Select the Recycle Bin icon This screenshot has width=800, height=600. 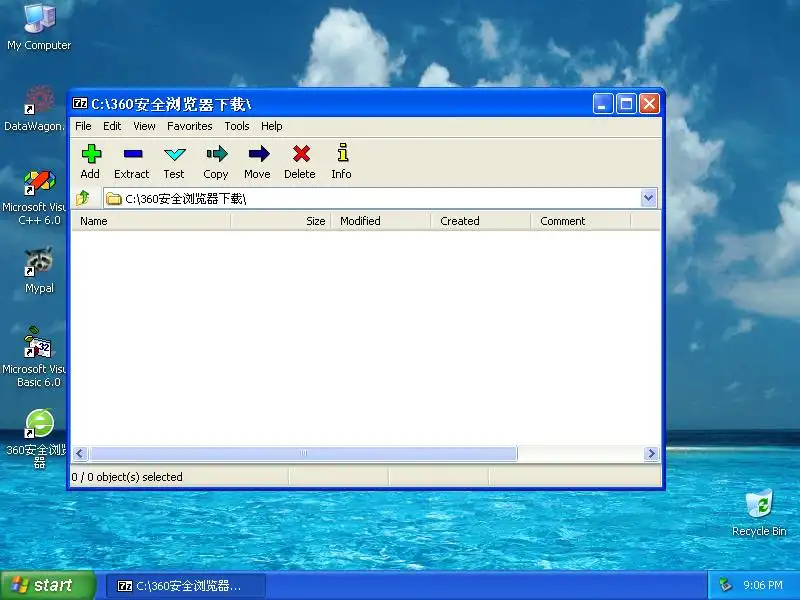click(x=759, y=513)
